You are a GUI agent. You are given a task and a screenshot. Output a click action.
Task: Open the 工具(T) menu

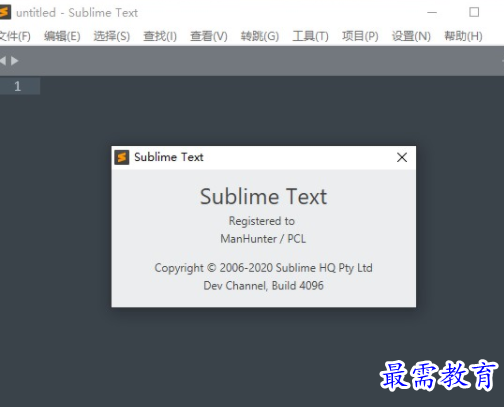pyautogui.click(x=310, y=36)
